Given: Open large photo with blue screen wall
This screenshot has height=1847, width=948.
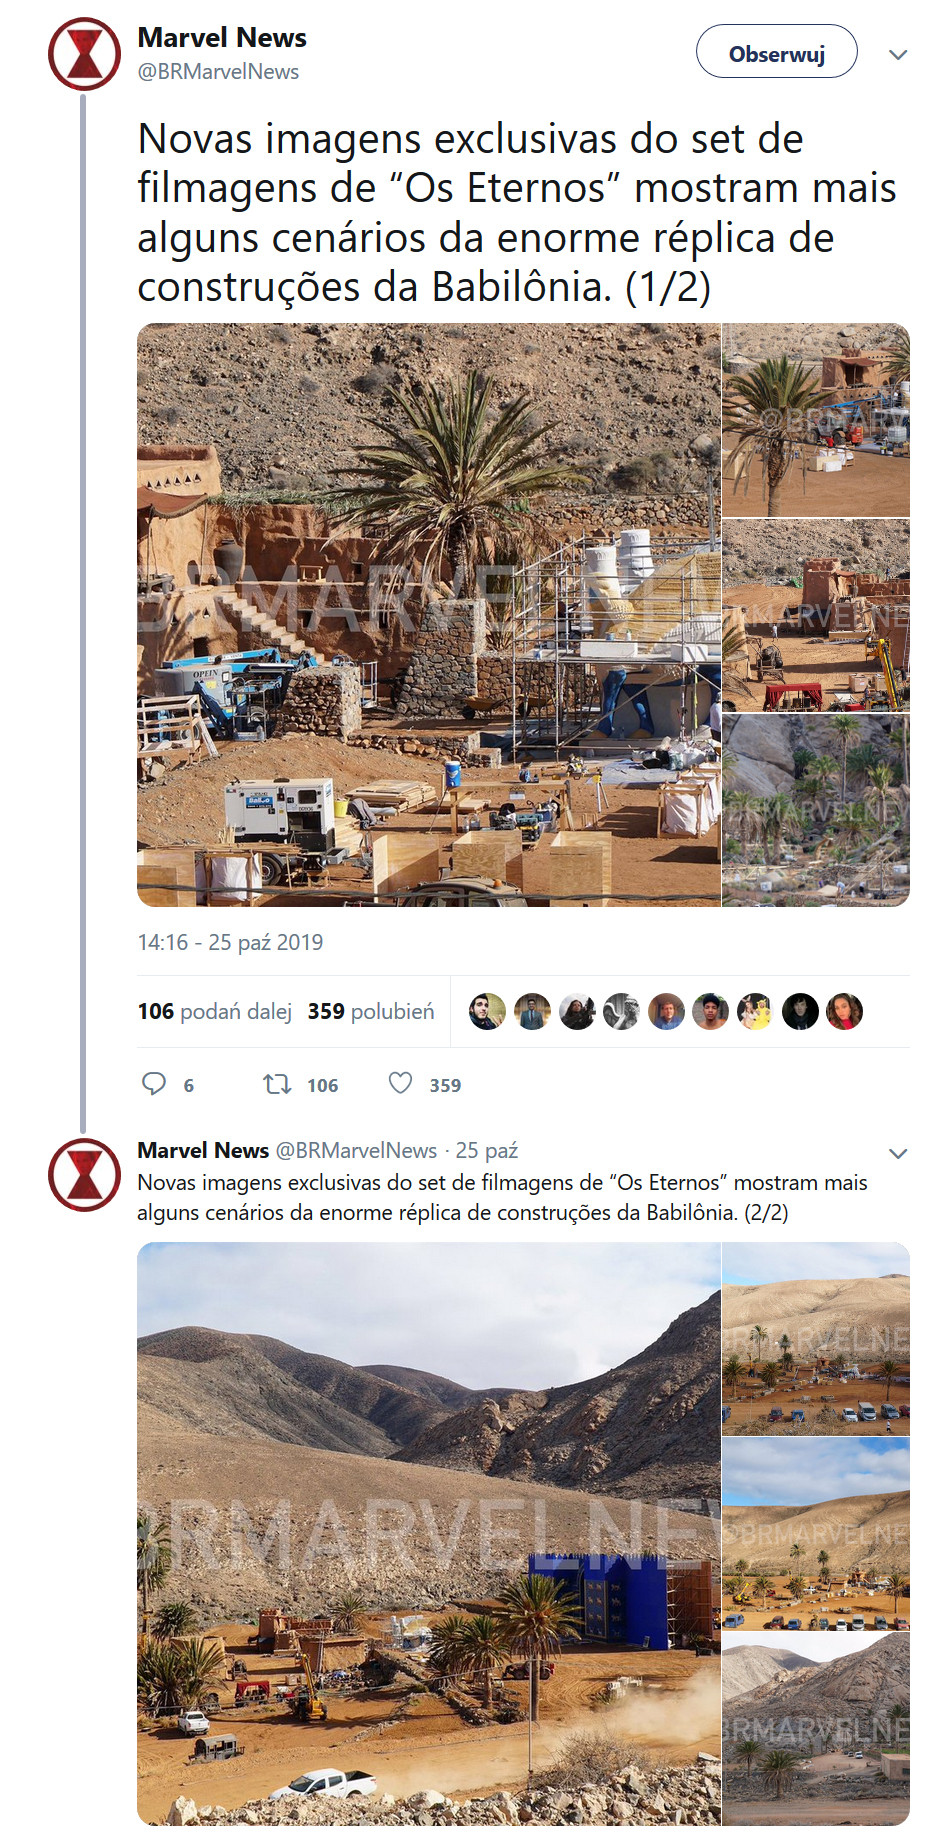Looking at the screenshot, I should point(428,1534).
